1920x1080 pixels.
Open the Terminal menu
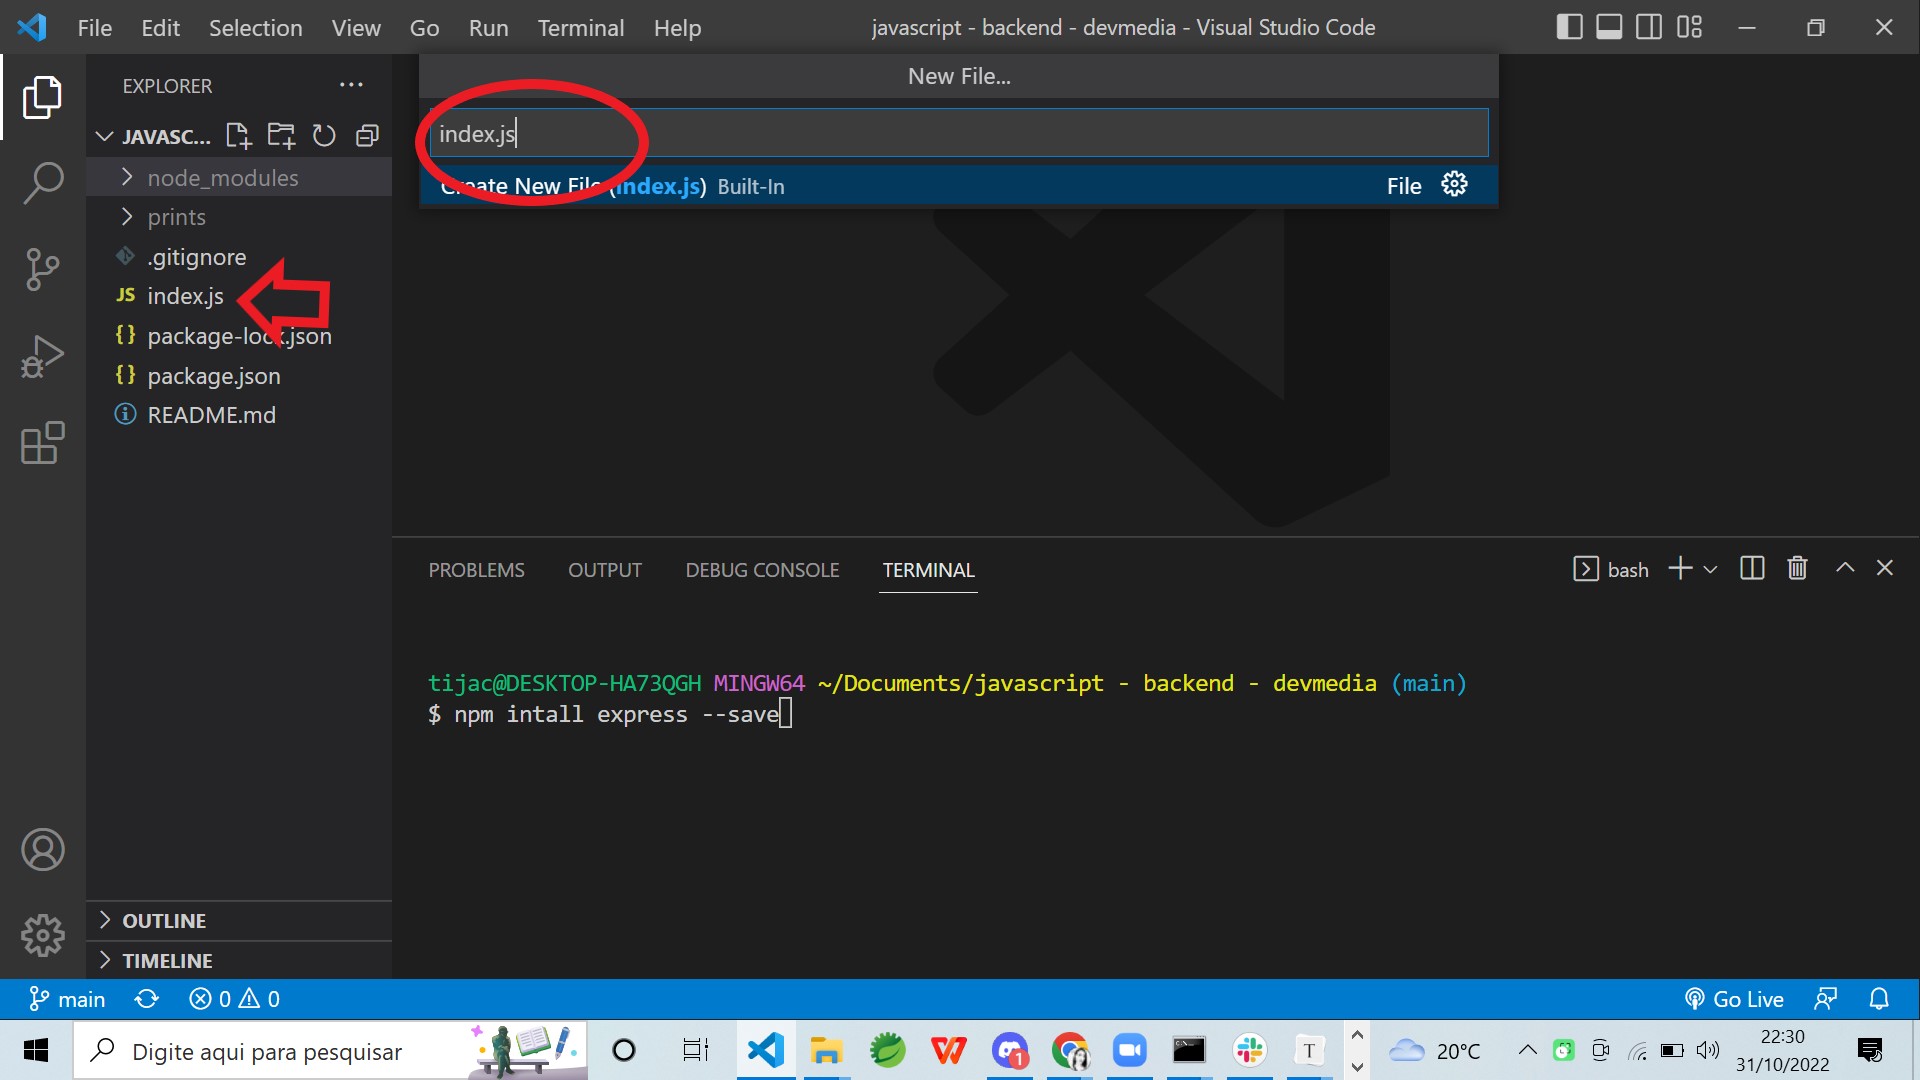tap(580, 28)
